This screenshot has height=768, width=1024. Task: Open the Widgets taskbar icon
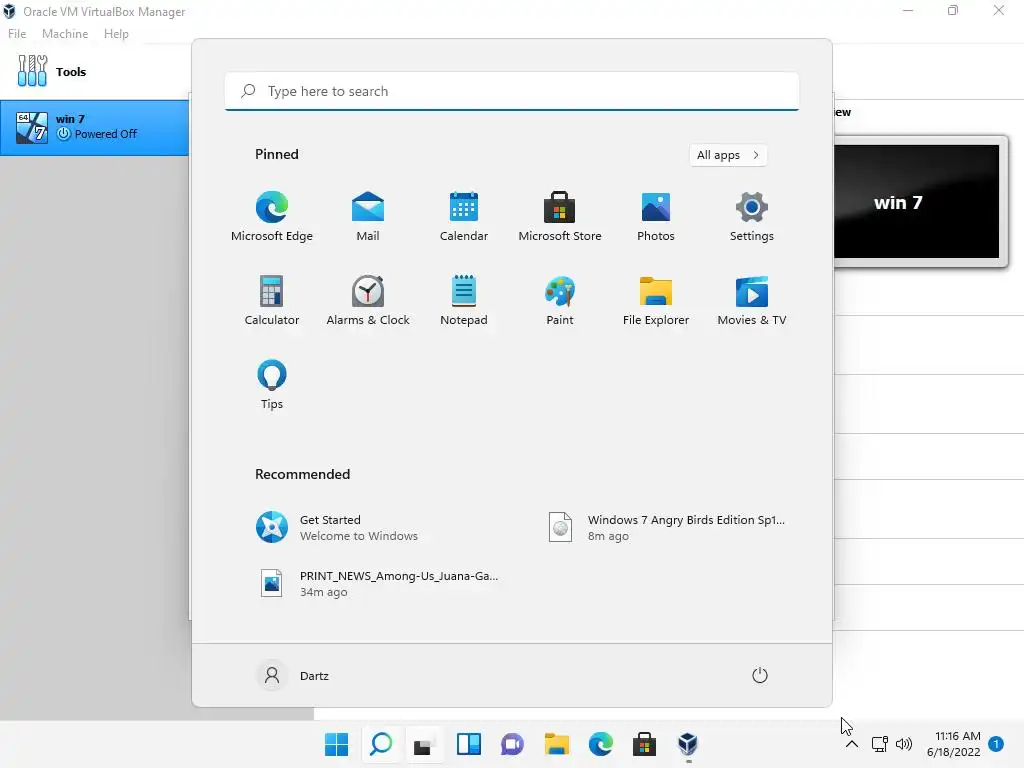tap(469, 744)
